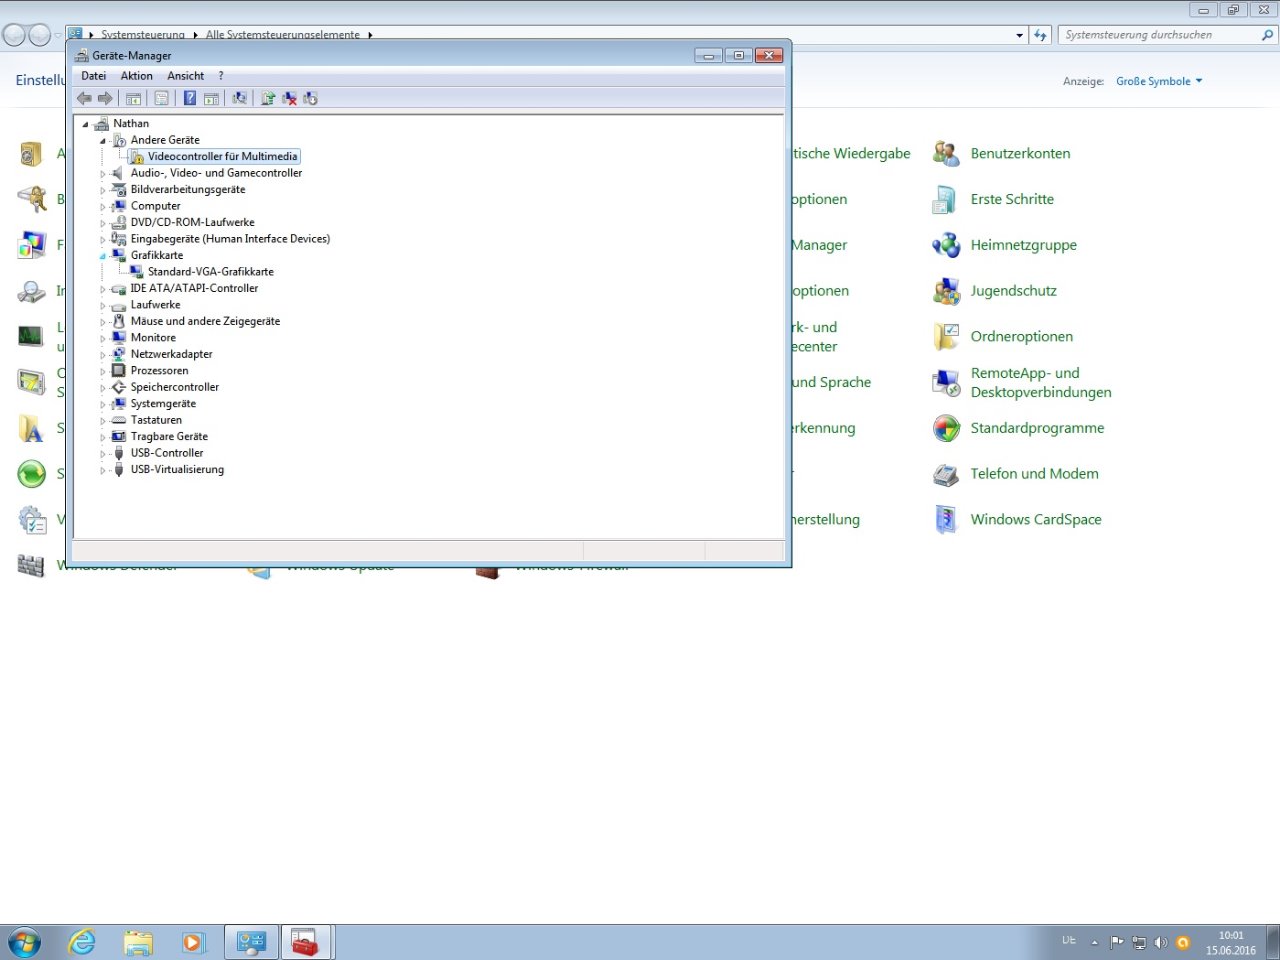Open the Windows Start button
Image resolution: width=1280 pixels, height=960 pixels.
pyautogui.click(x=24, y=942)
